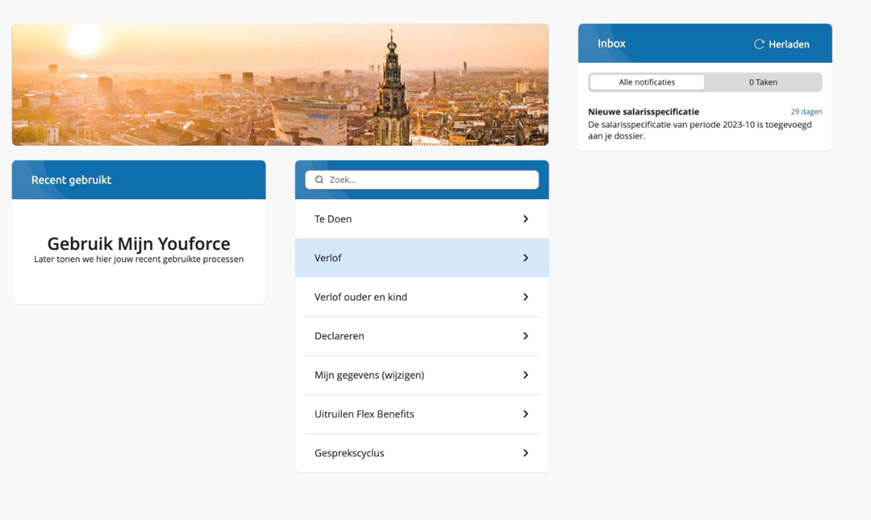Click the salarisspecificatie periode 2023-10 description
This screenshot has height=520, width=871.
(x=700, y=130)
